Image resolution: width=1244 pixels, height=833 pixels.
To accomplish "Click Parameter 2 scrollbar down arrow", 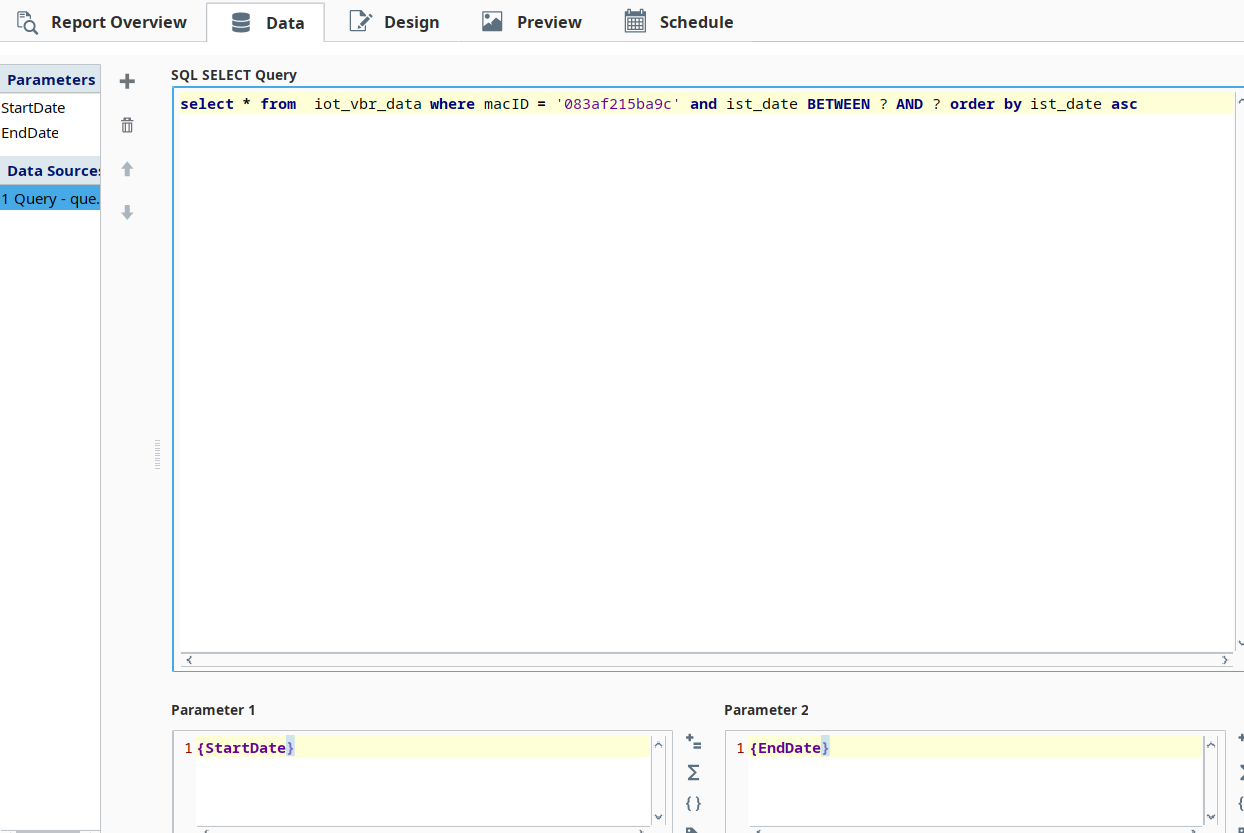I will [x=1211, y=817].
